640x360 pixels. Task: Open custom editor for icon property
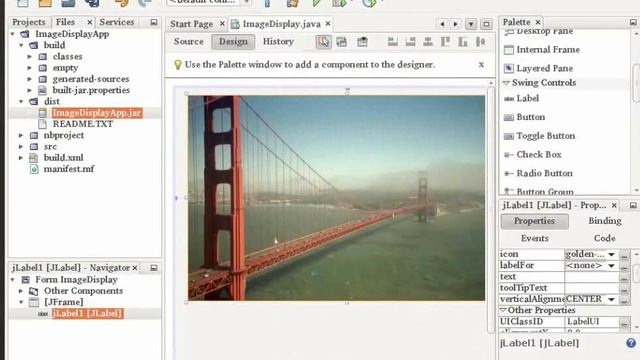click(x=624, y=255)
